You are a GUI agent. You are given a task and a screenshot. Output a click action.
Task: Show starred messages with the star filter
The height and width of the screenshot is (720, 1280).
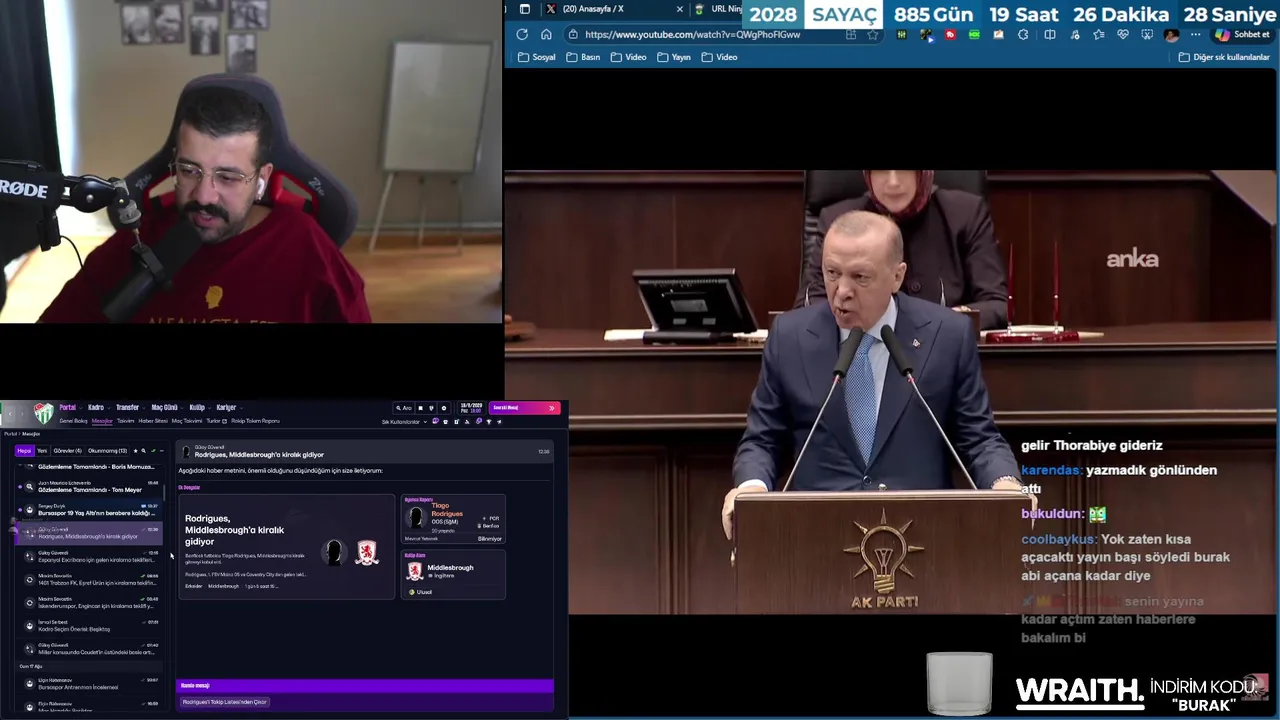point(135,451)
